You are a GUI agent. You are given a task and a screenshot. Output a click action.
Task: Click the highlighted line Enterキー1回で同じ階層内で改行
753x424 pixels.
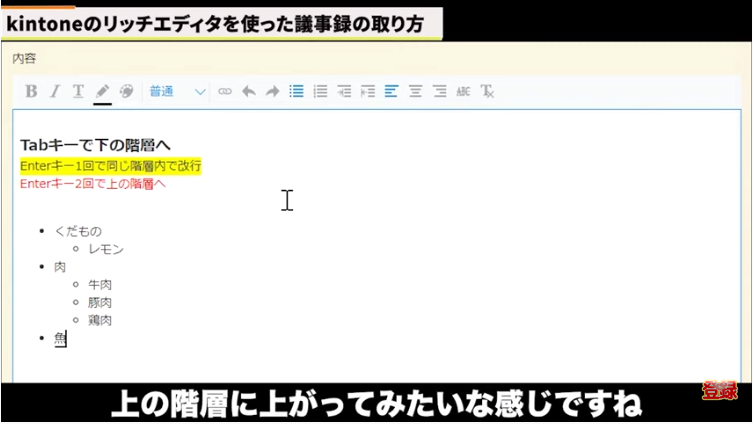click(x=110, y=166)
